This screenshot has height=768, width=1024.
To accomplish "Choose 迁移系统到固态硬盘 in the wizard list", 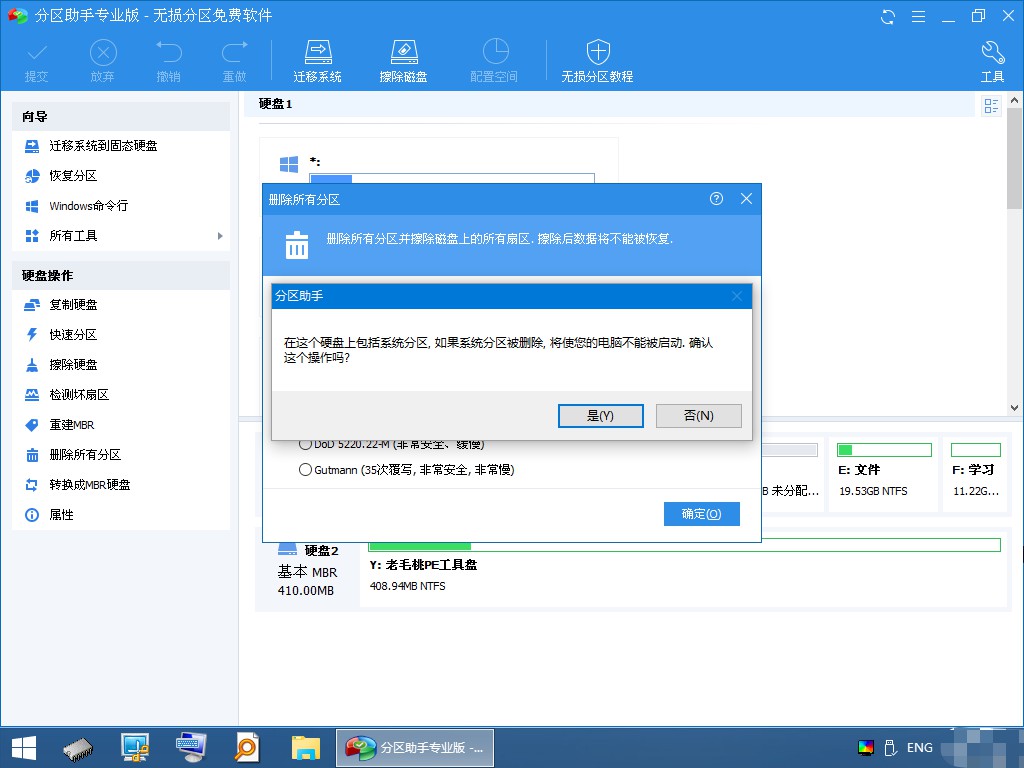I will pos(103,146).
